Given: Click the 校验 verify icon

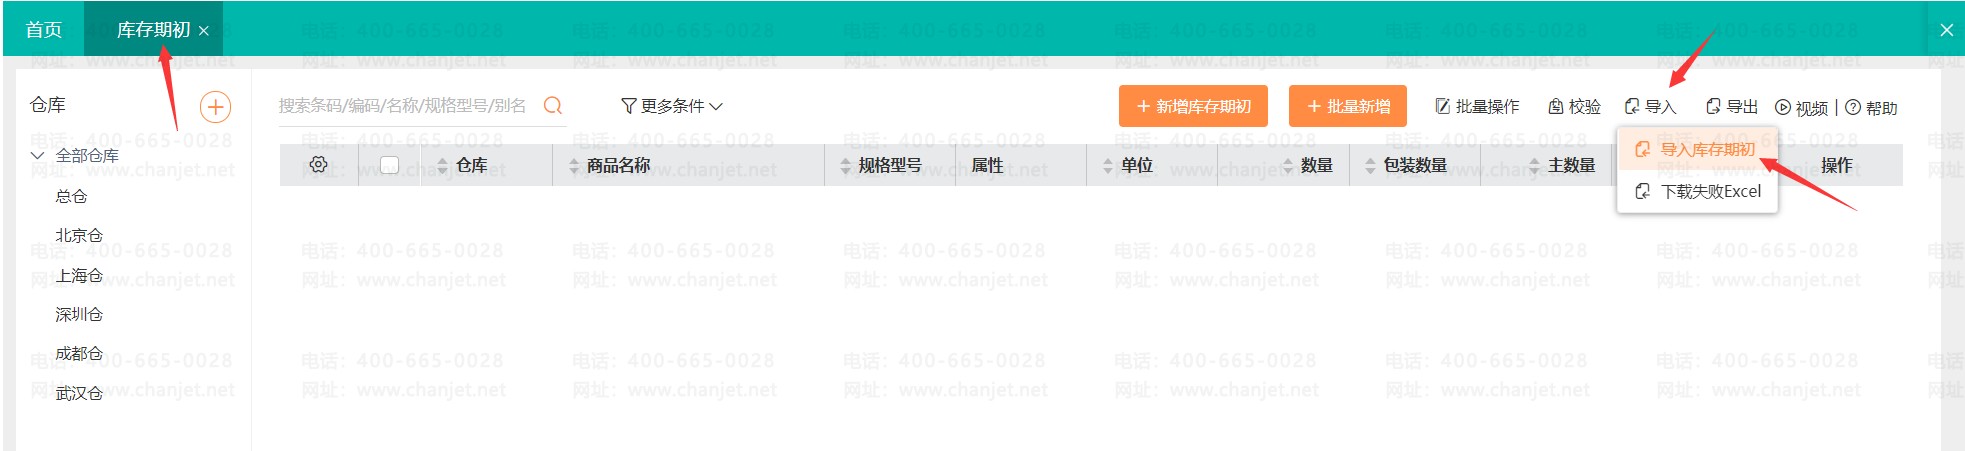Looking at the screenshot, I should [1556, 106].
